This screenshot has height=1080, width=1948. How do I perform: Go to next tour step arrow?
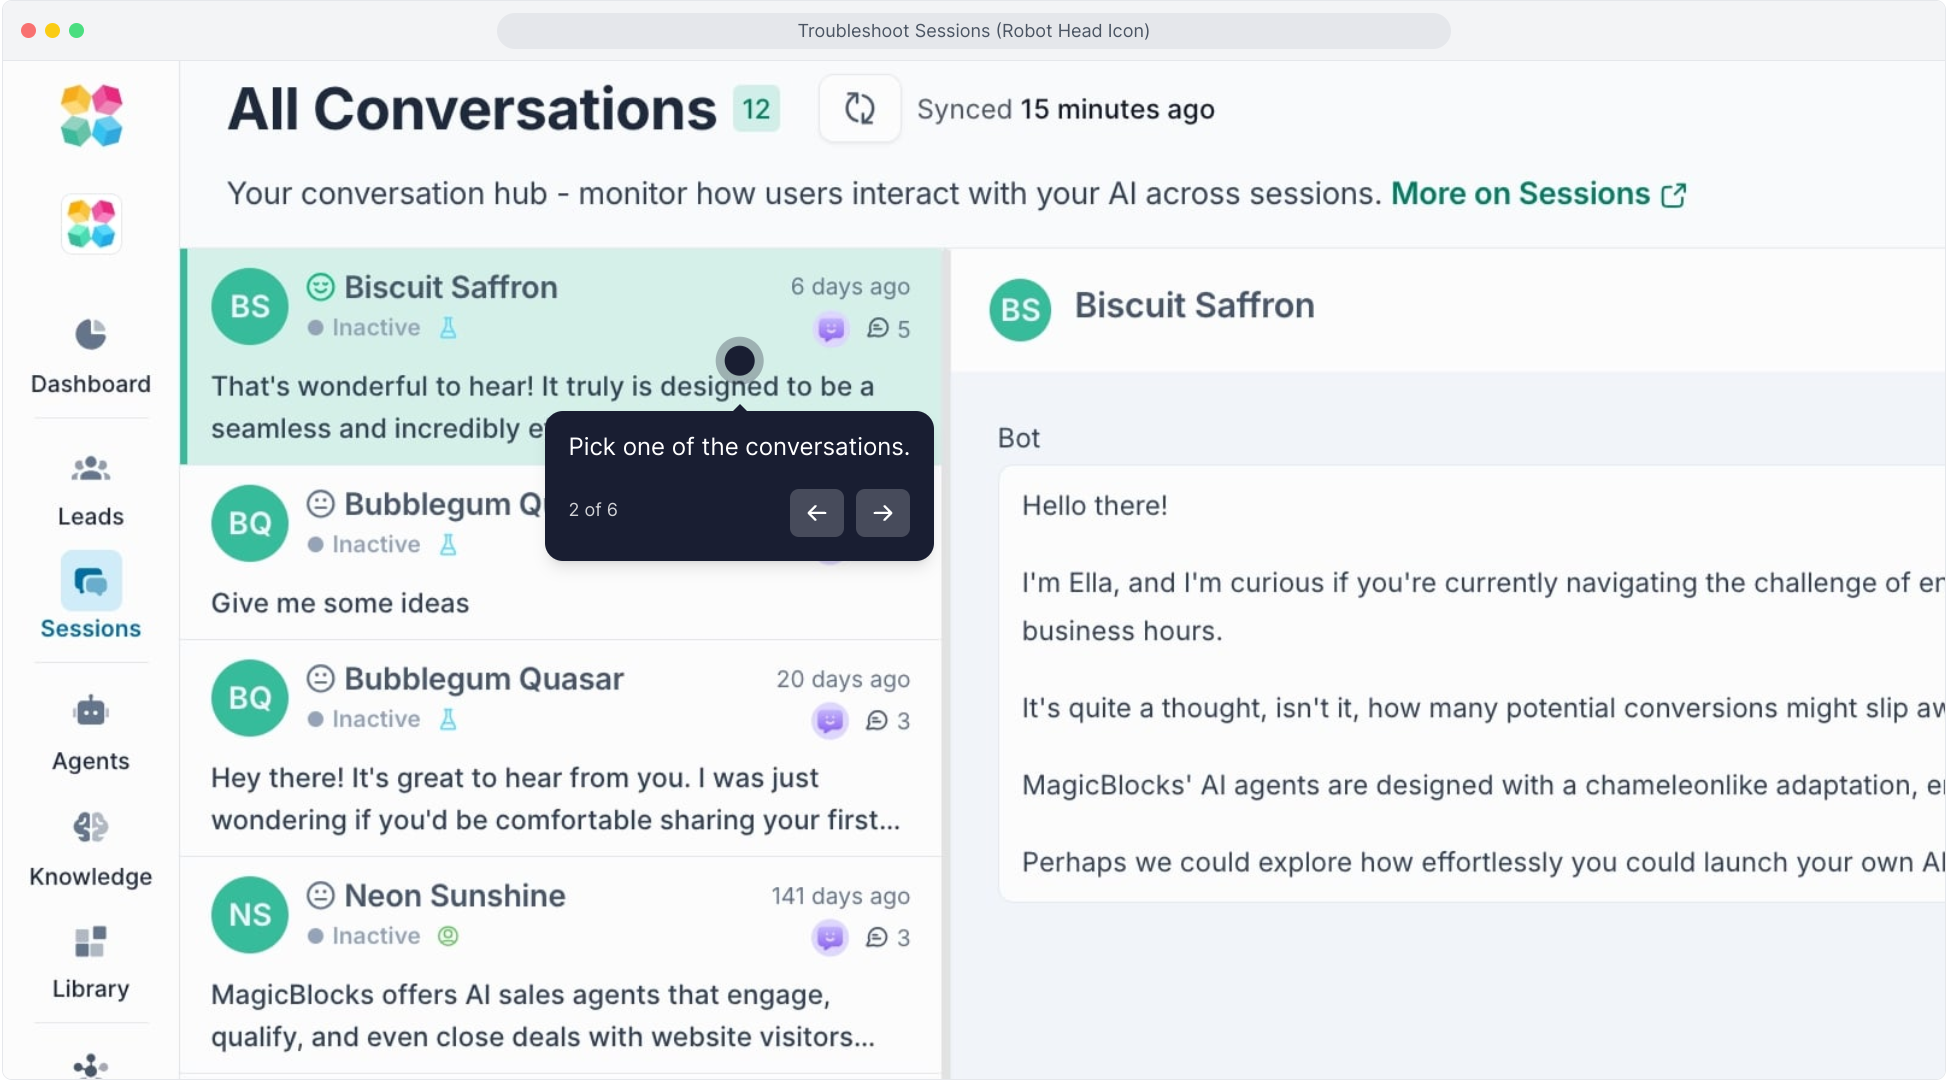click(882, 513)
